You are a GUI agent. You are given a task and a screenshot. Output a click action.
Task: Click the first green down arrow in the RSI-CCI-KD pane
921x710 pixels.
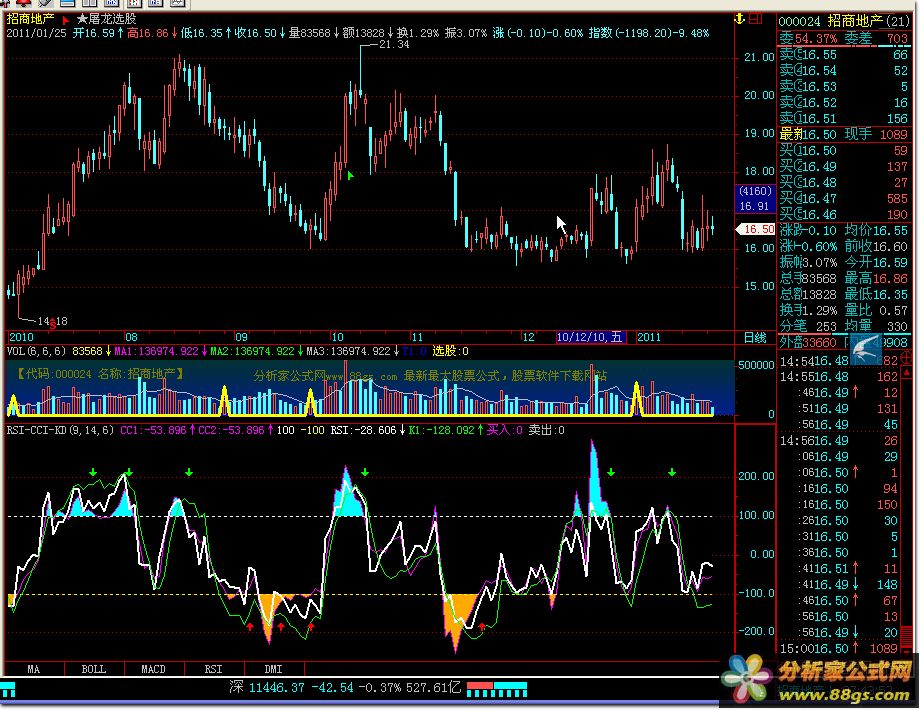pyautogui.click(x=93, y=472)
